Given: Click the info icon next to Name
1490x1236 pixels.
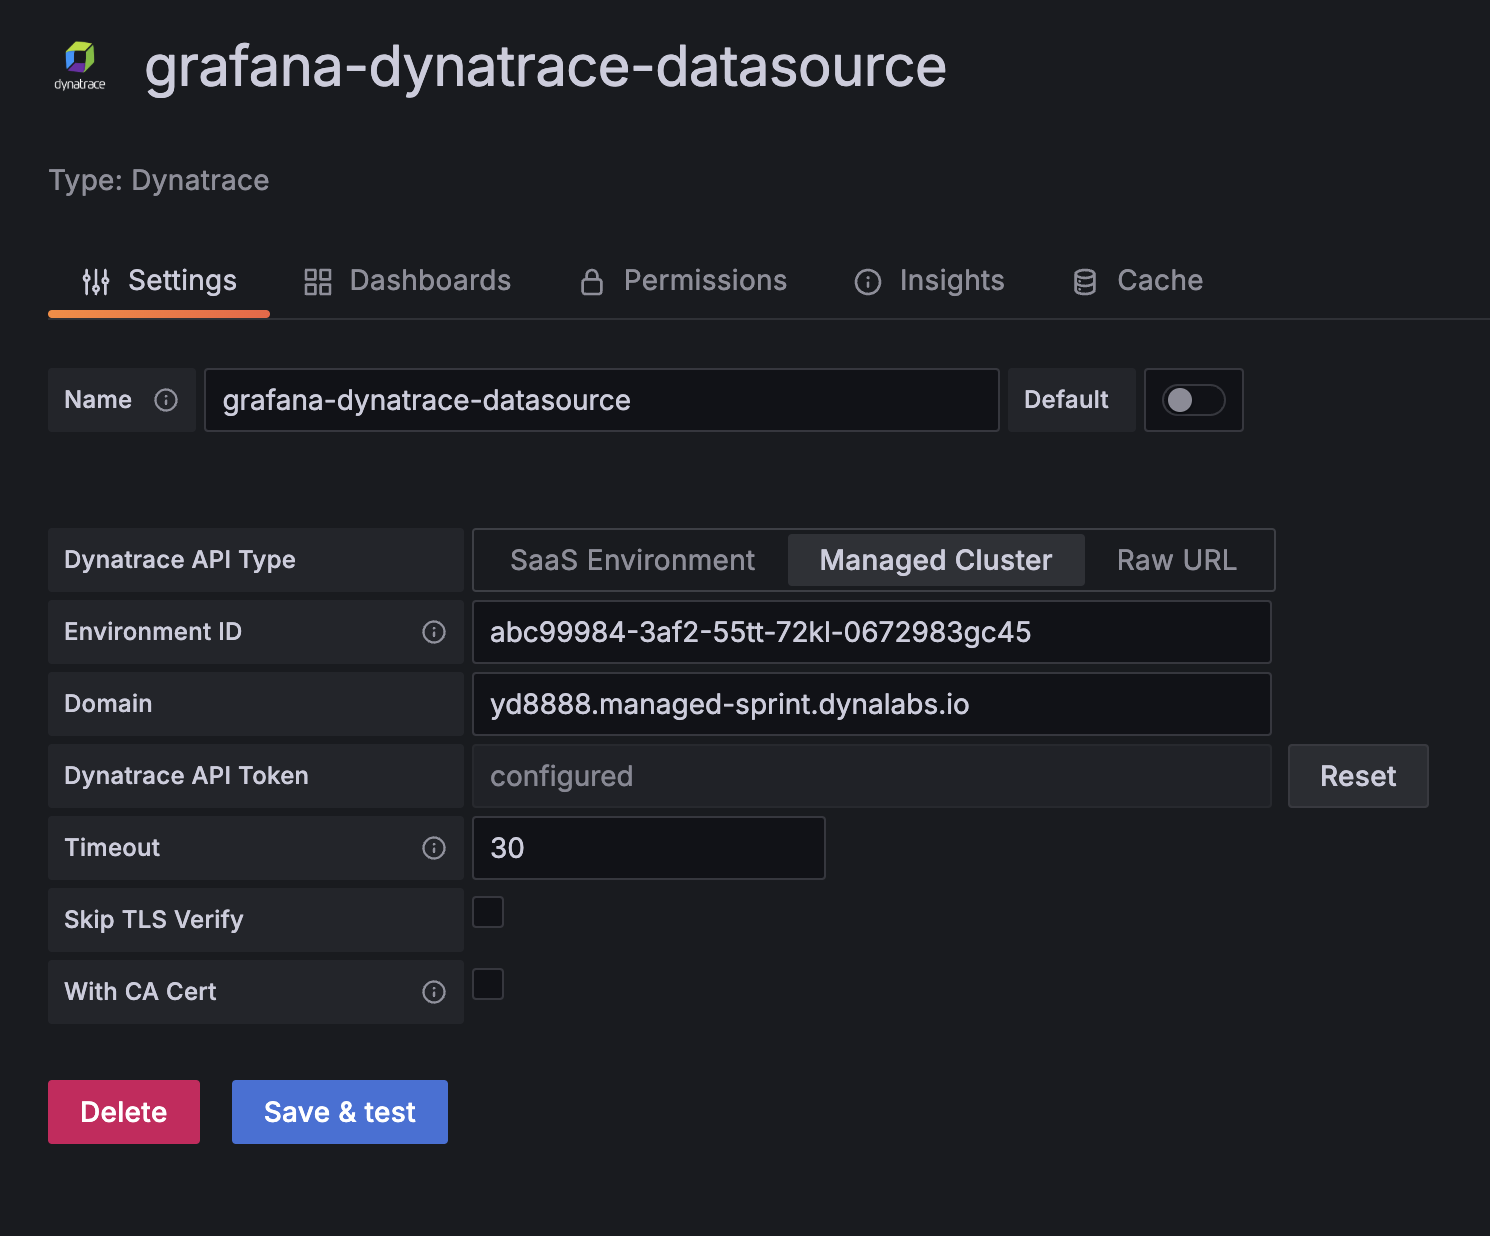Looking at the screenshot, I should (166, 400).
